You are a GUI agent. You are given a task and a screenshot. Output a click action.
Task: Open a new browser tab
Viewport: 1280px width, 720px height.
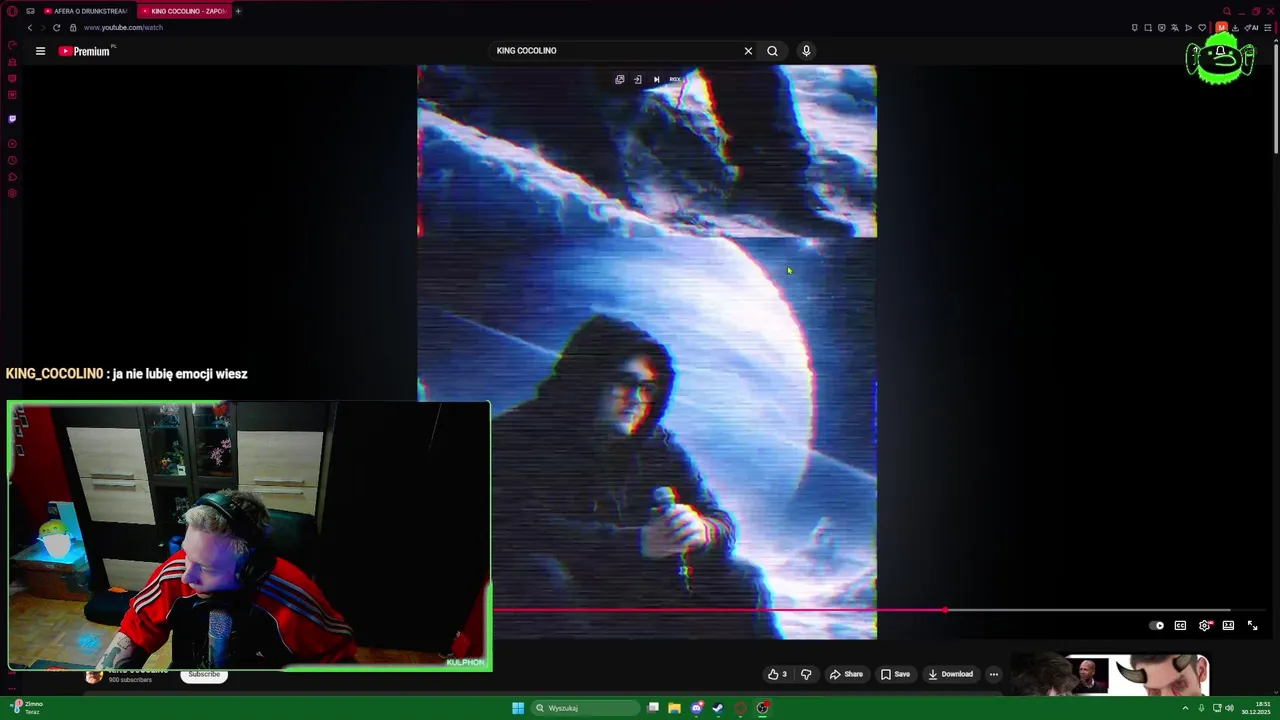(238, 11)
